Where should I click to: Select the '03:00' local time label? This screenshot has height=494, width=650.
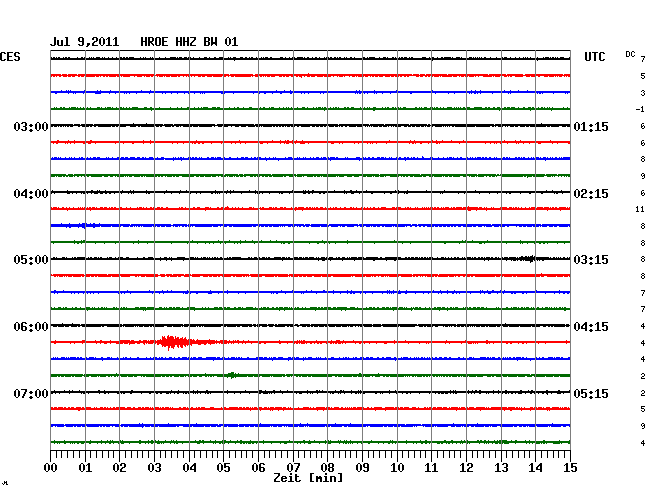31,126
